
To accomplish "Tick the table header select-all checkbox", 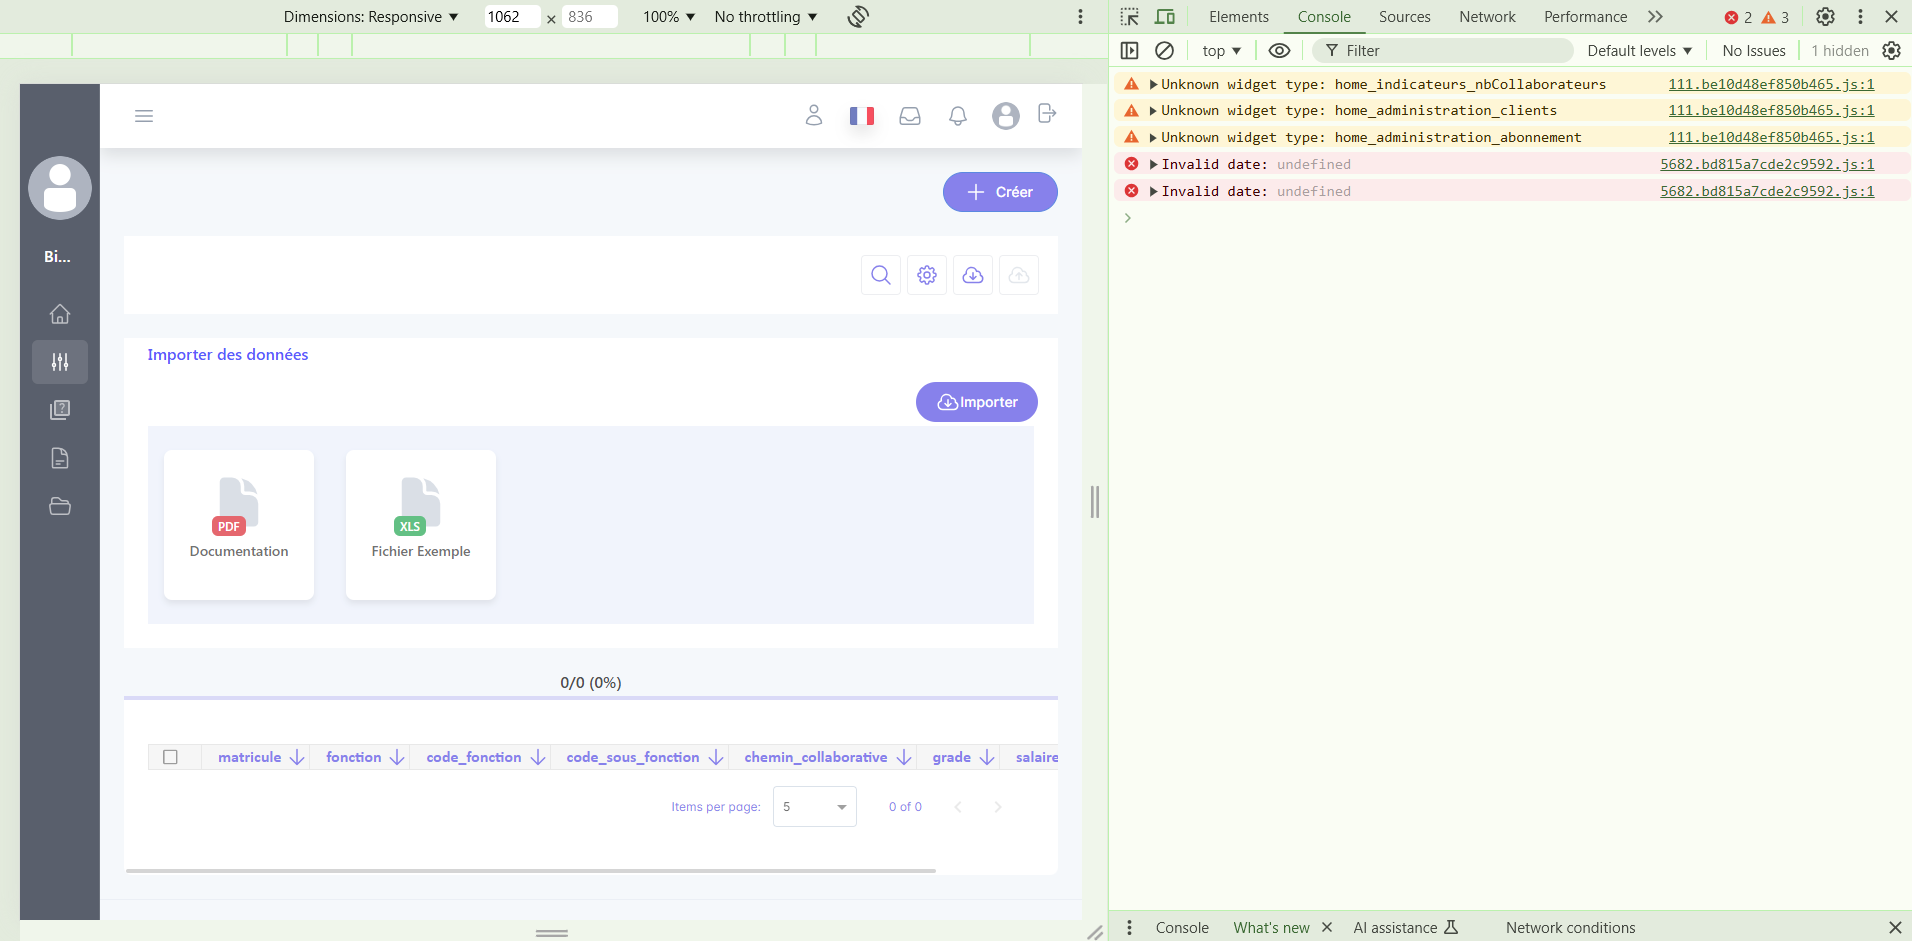I will [170, 757].
